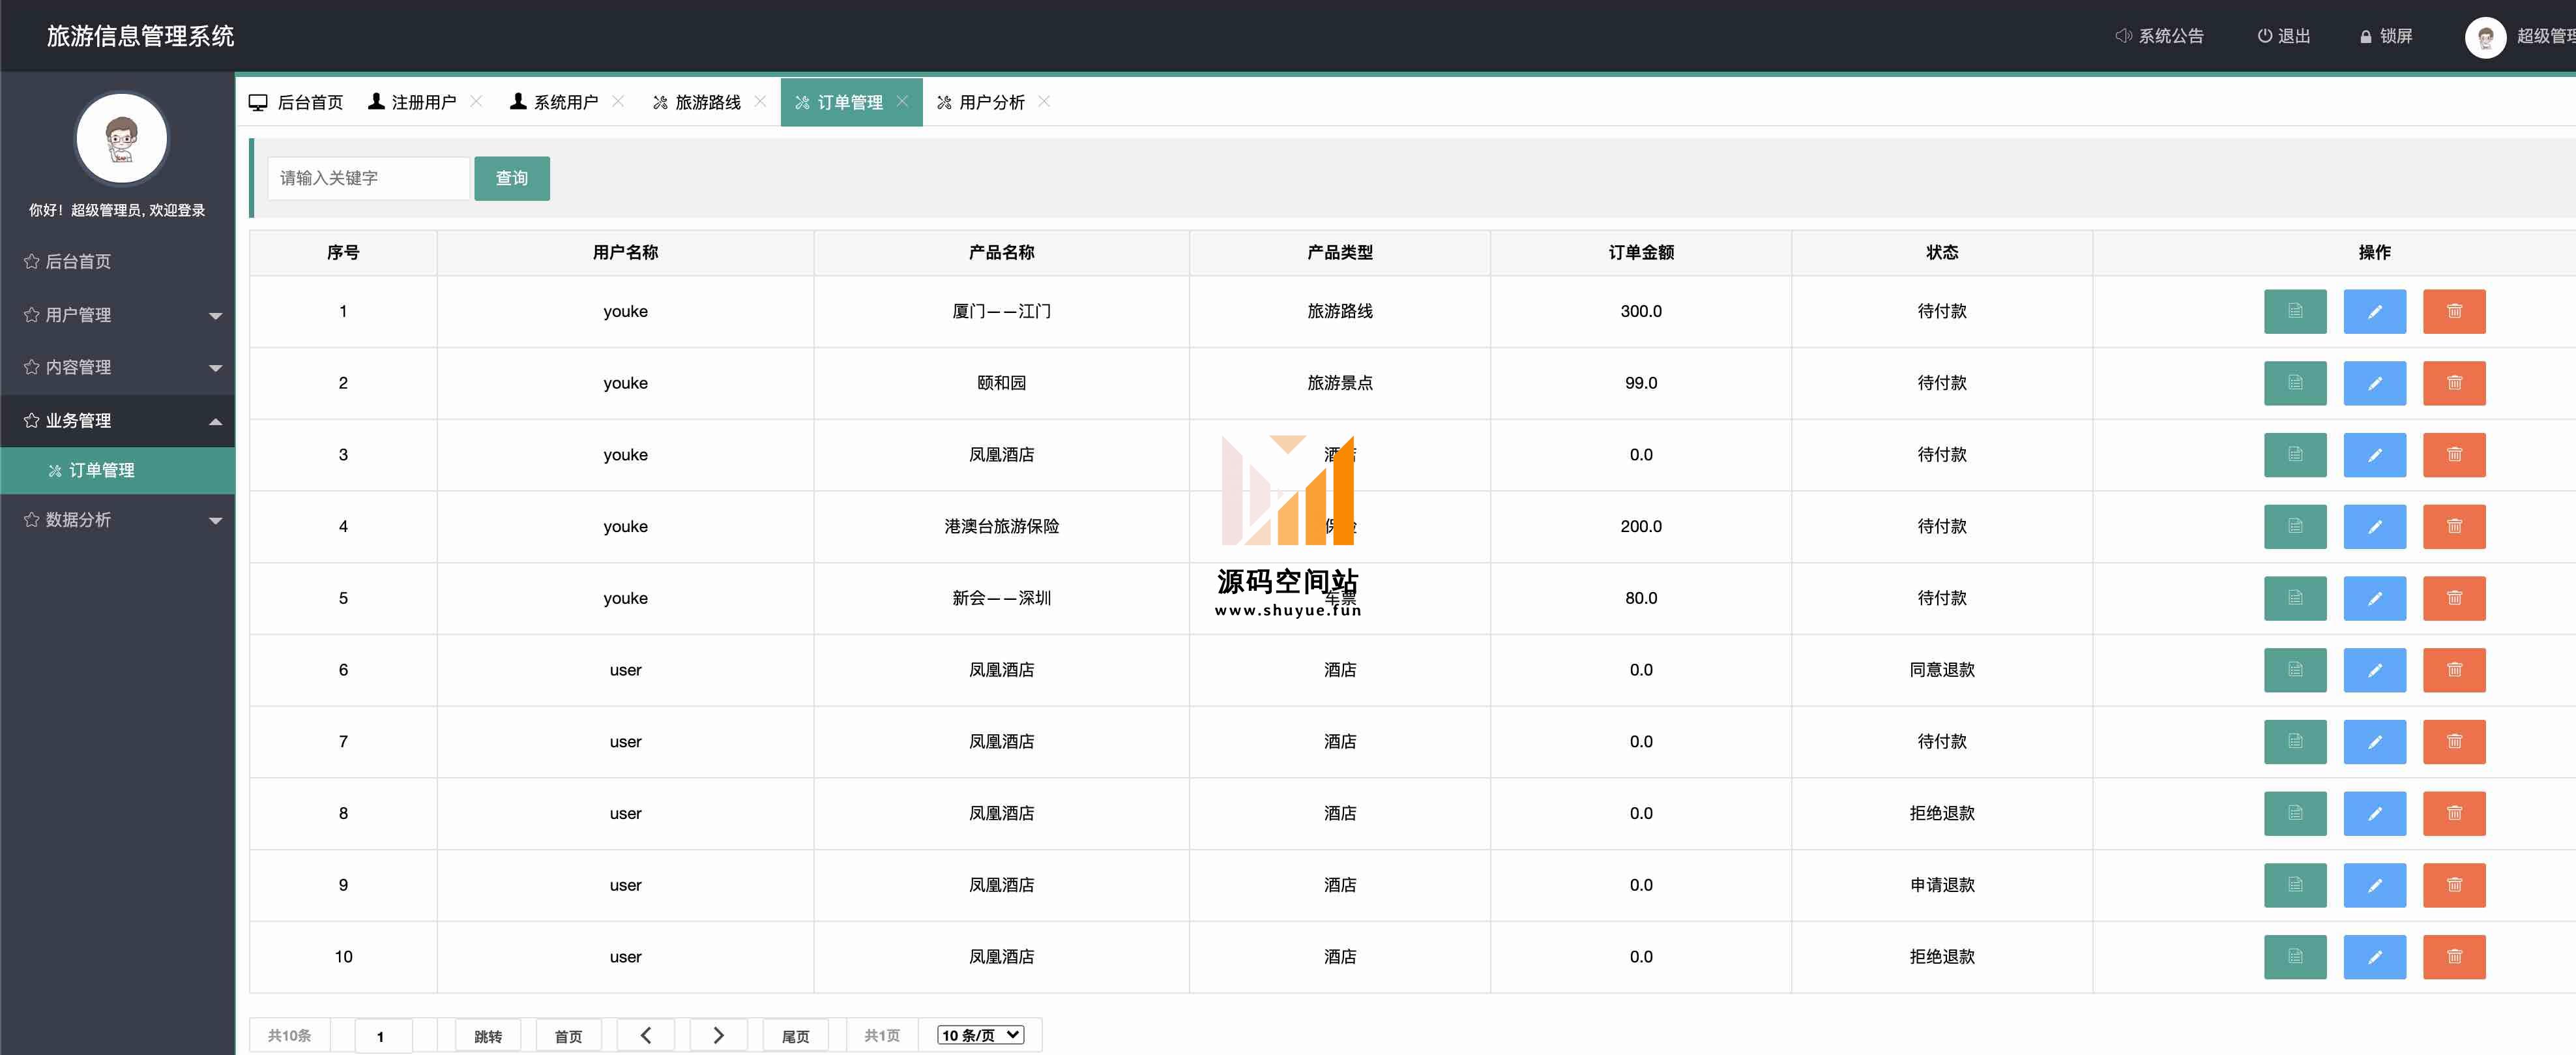Edit order row 7

[2374, 742]
